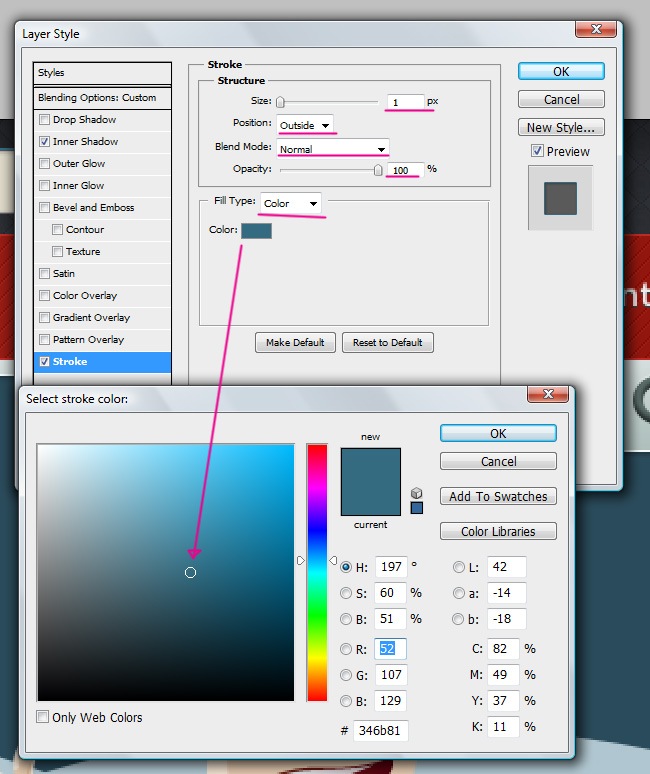Click the hex color input field
Screen dimensions: 650x774
(x=381, y=731)
